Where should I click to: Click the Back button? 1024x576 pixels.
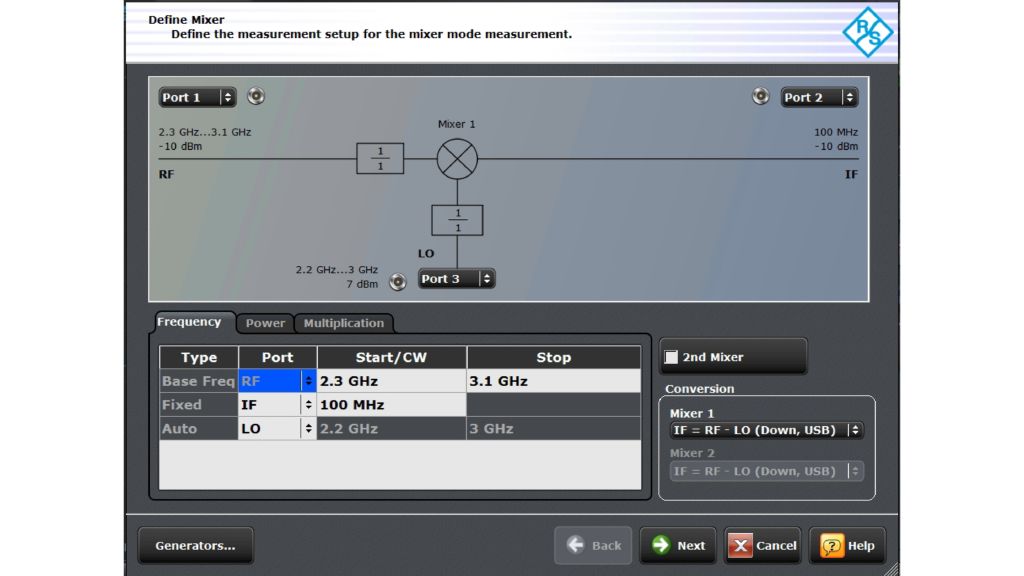click(593, 546)
